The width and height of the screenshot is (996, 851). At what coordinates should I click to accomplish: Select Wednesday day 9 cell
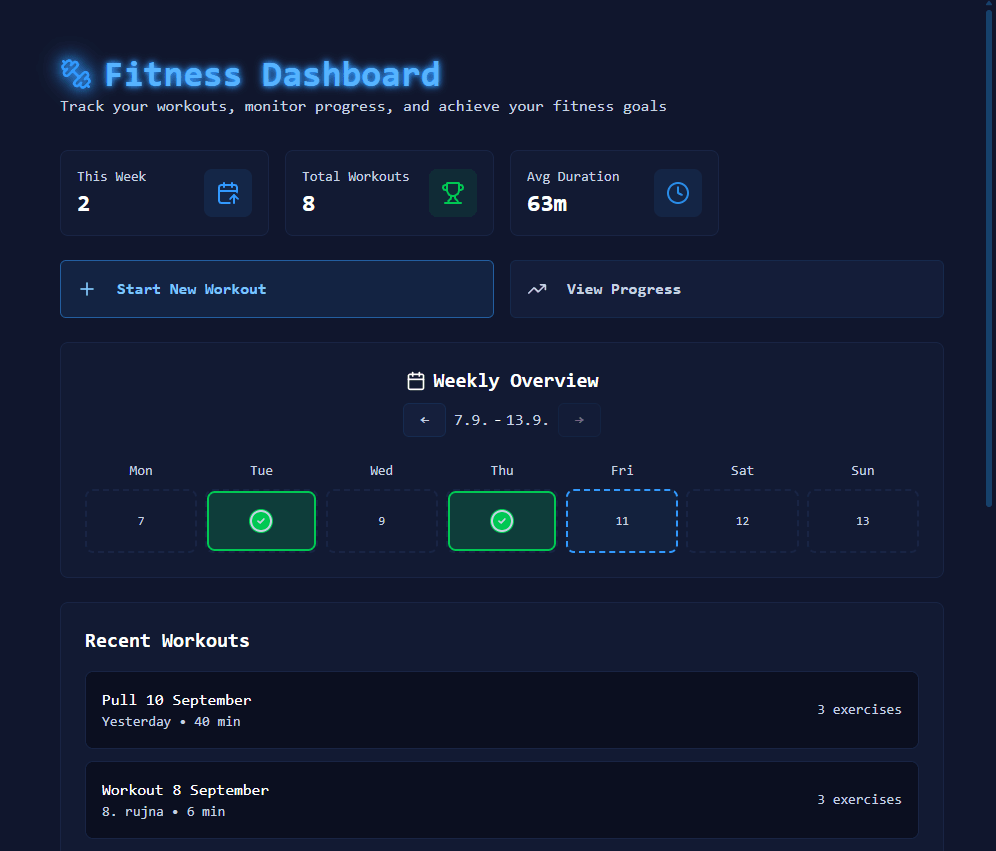tap(382, 521)
